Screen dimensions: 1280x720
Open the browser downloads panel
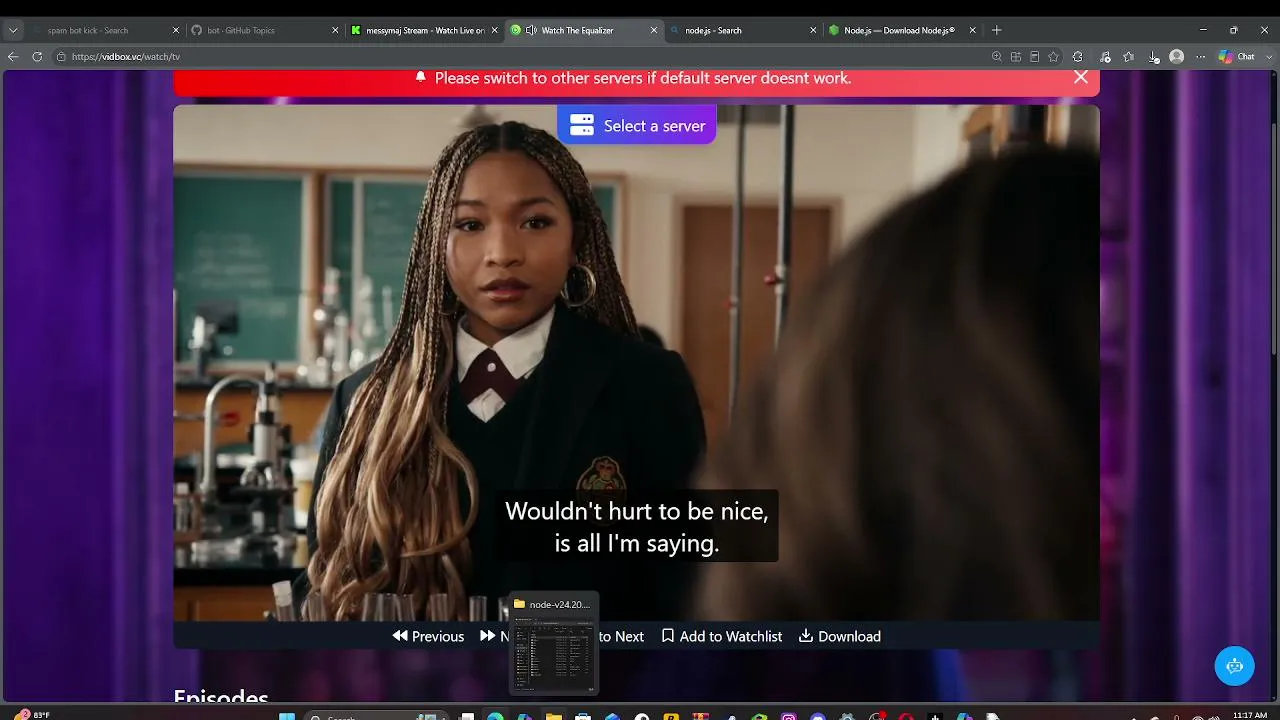[x=1154, y=57]
